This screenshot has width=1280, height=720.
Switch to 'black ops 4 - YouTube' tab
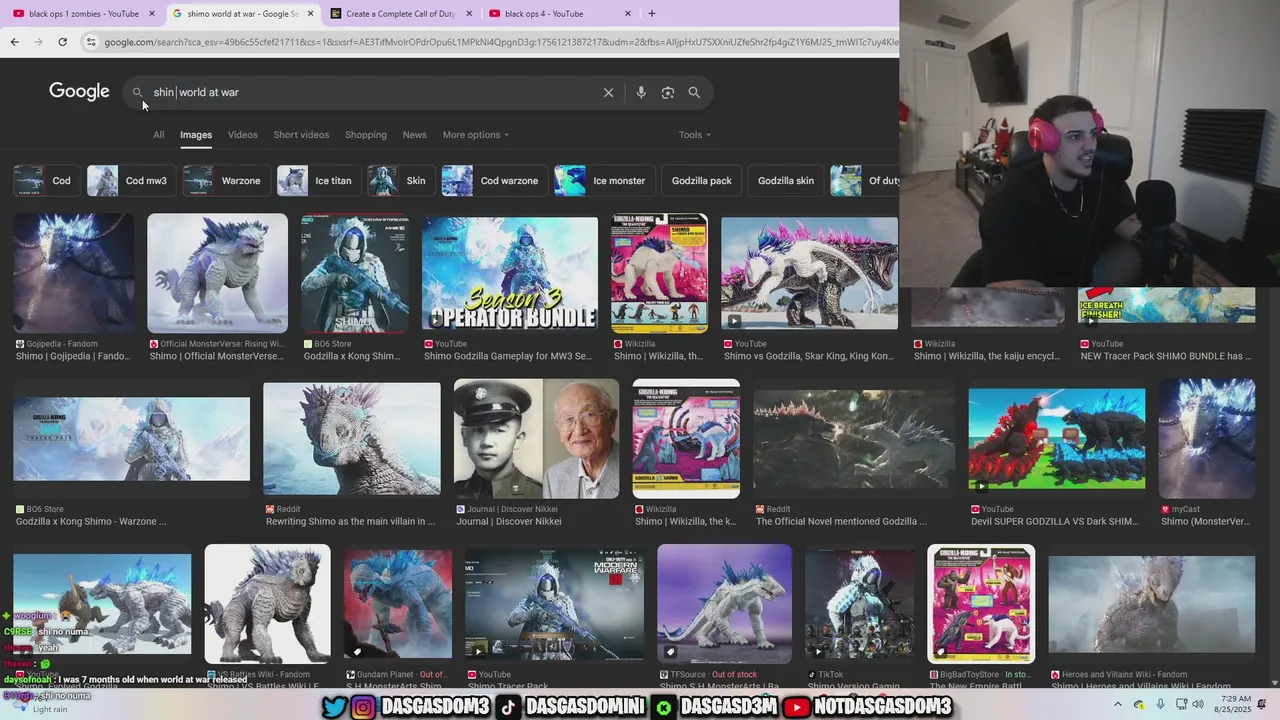point(560,14)
